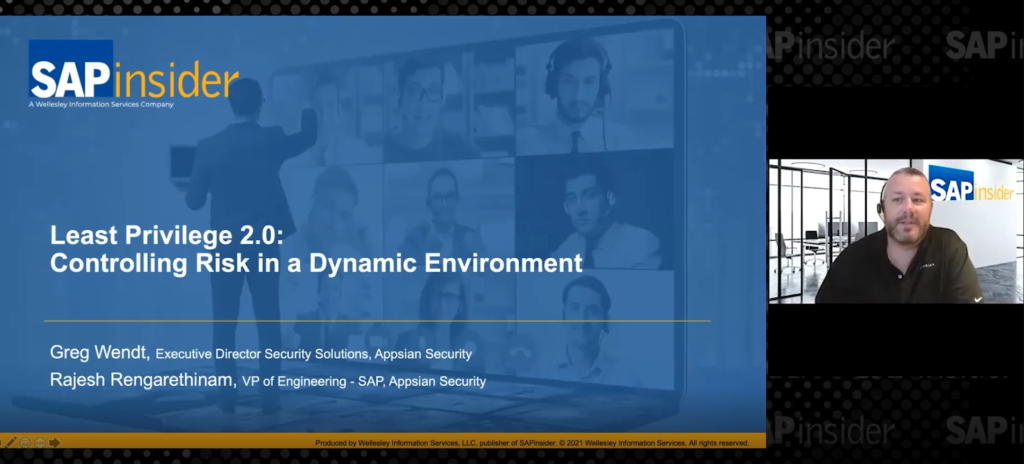Click the SAPinsider logo behind the speaker
This screenshot has height=464, width=1024.
coord(970,185)
